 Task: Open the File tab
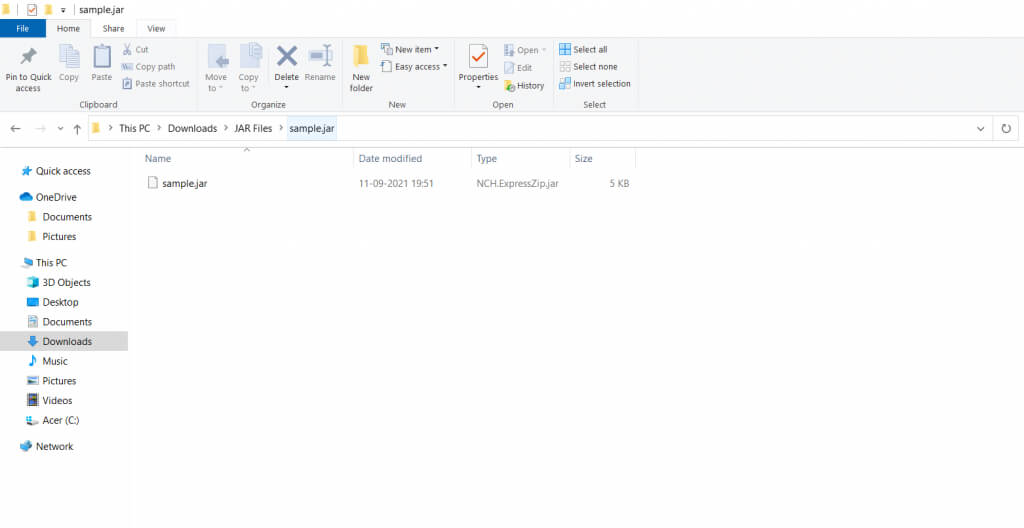tap(23, 29)
